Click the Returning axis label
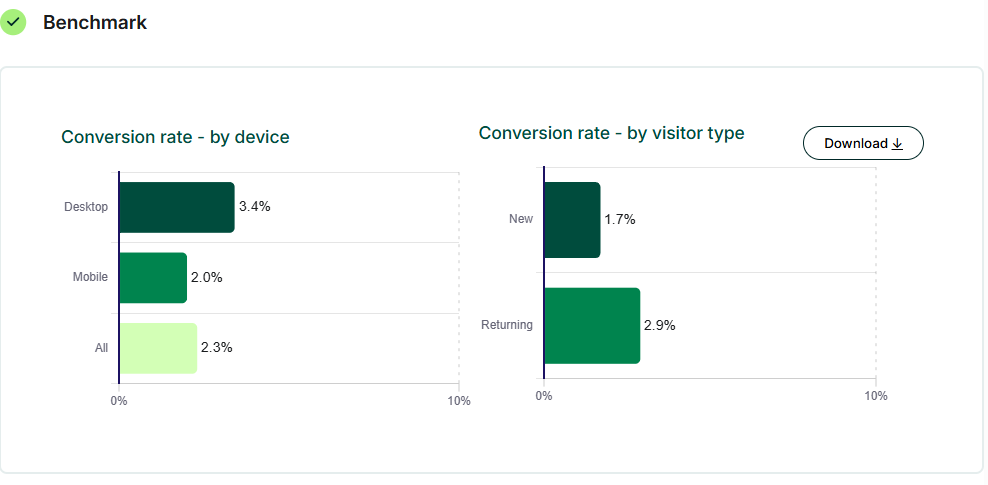The height and width of the screenshot is (485, 988). pos(507,325)
